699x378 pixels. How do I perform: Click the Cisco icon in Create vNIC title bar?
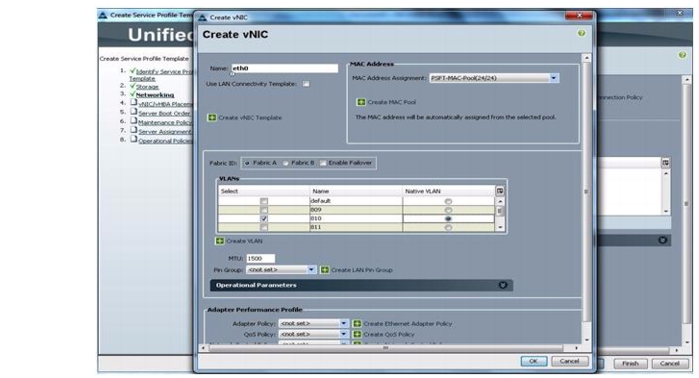coord(202,17)
